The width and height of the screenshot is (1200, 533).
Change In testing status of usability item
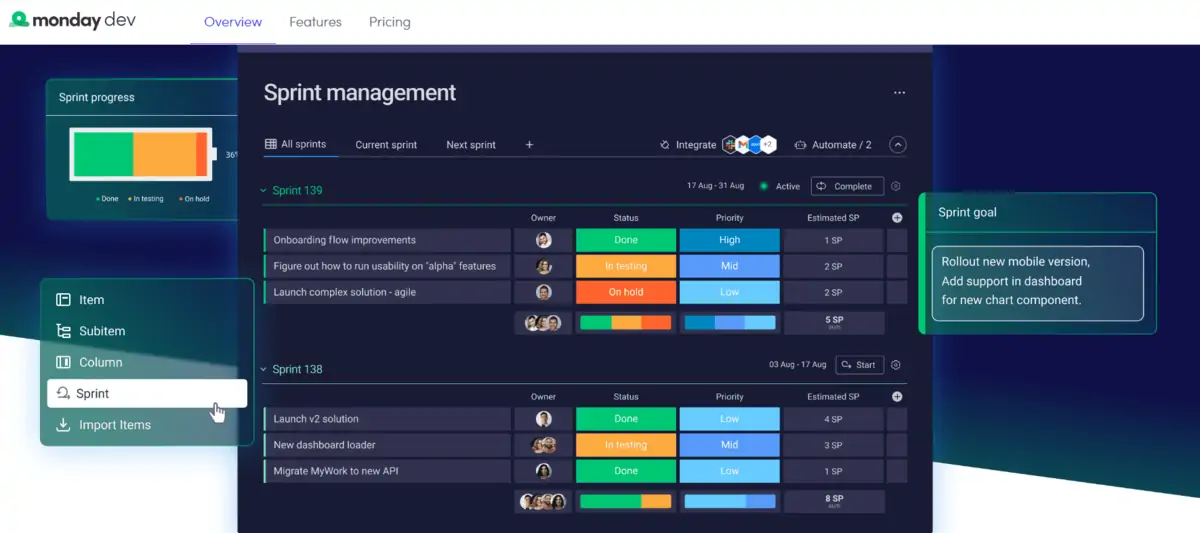[x=626, y=266]
